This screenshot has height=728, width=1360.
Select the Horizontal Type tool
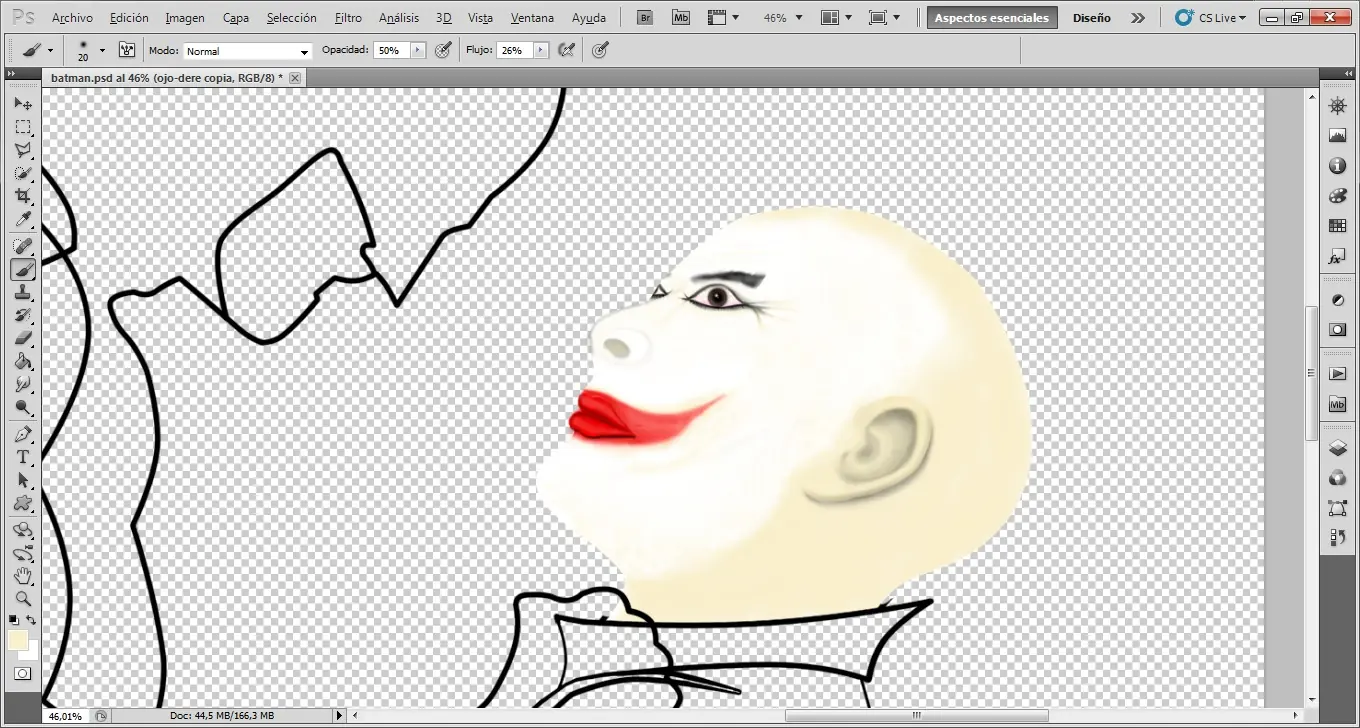click(x=23, y=457)
